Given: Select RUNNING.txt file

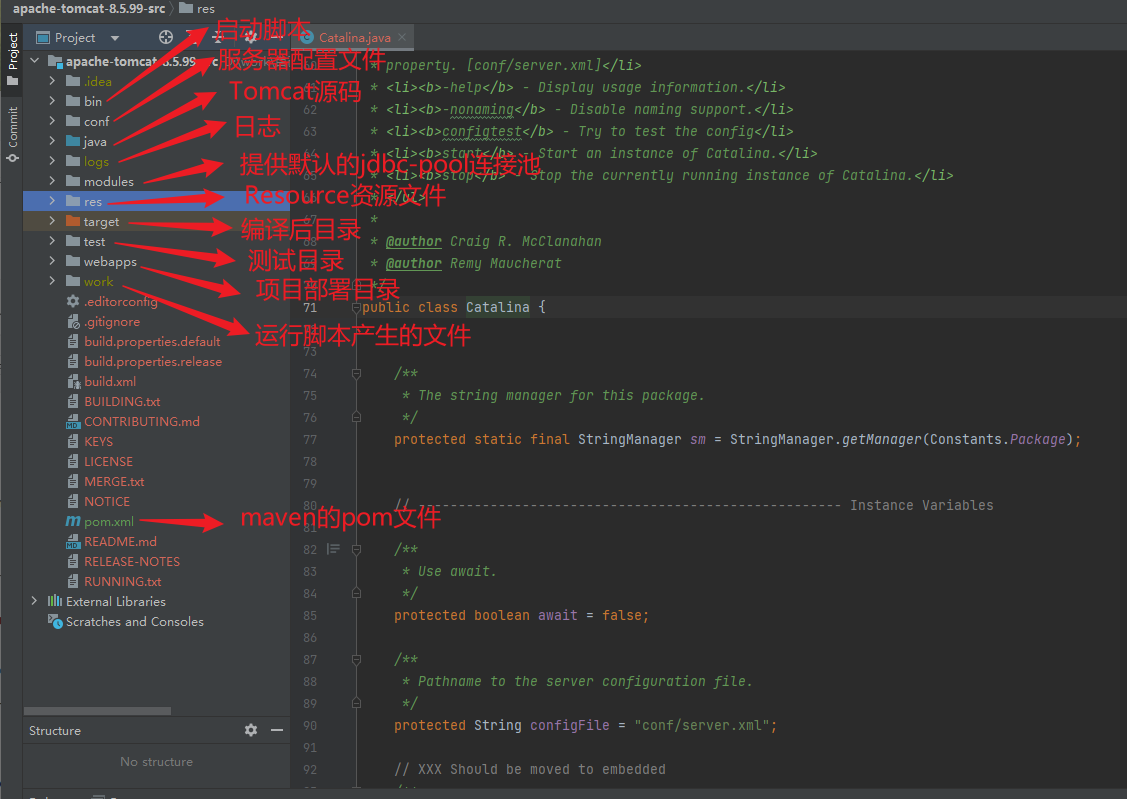Looking at the screenshot, I should click(x=123, y=581).
